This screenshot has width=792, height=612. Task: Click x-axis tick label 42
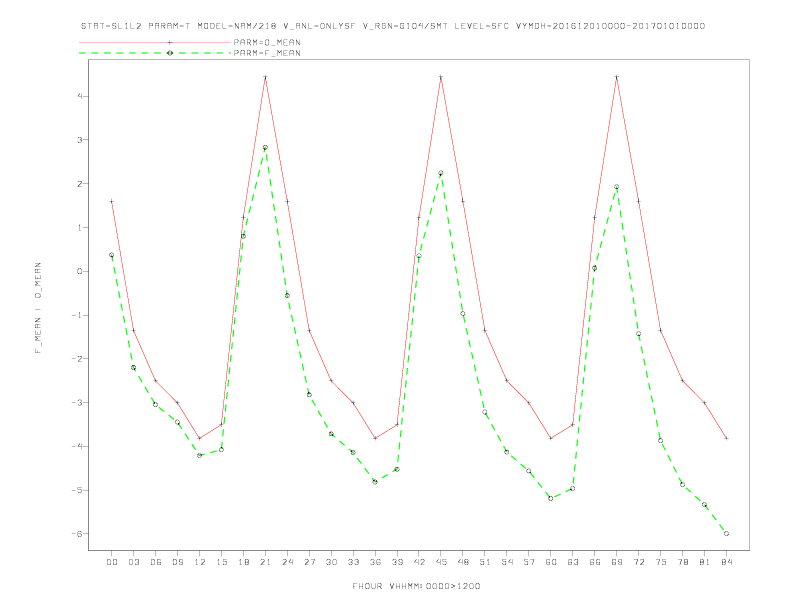coord(419,562)
